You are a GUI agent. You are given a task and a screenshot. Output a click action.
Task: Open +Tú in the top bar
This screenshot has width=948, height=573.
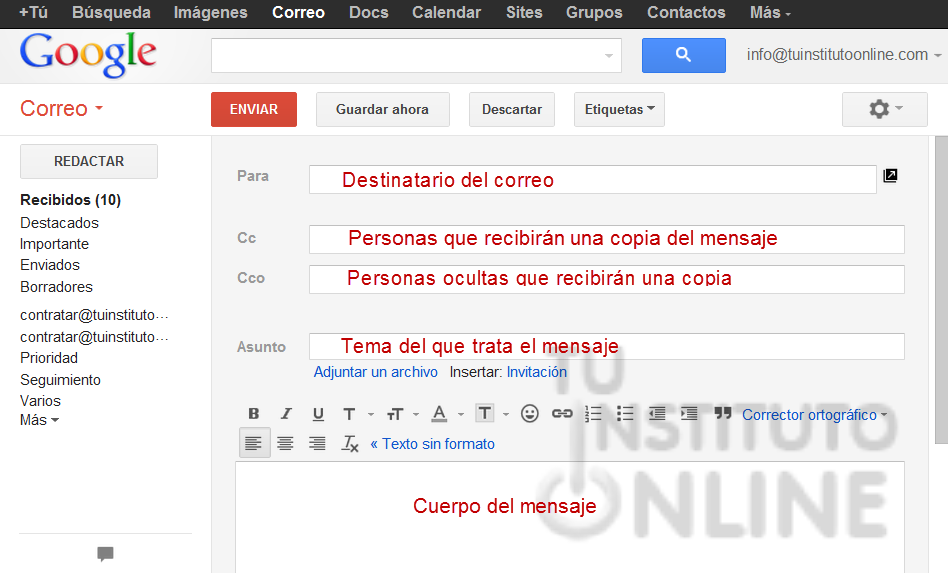[33, 13]
